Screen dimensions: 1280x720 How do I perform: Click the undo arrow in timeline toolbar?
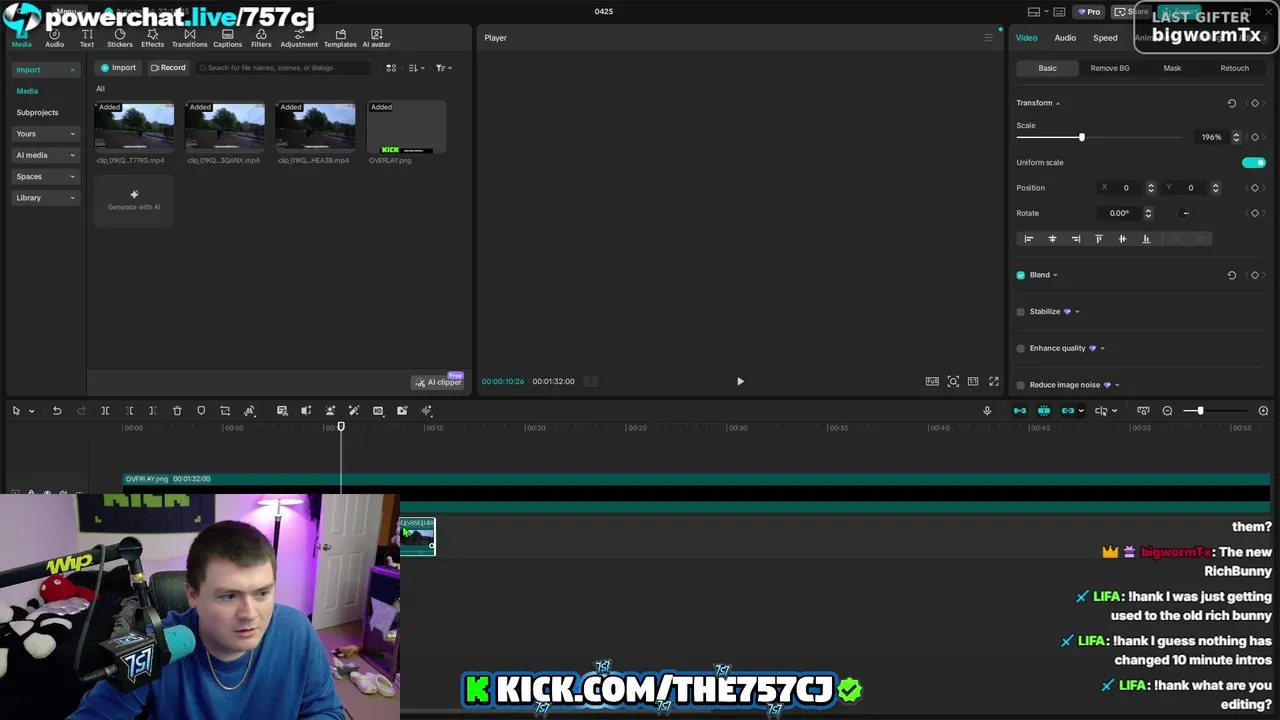[57, 411]
